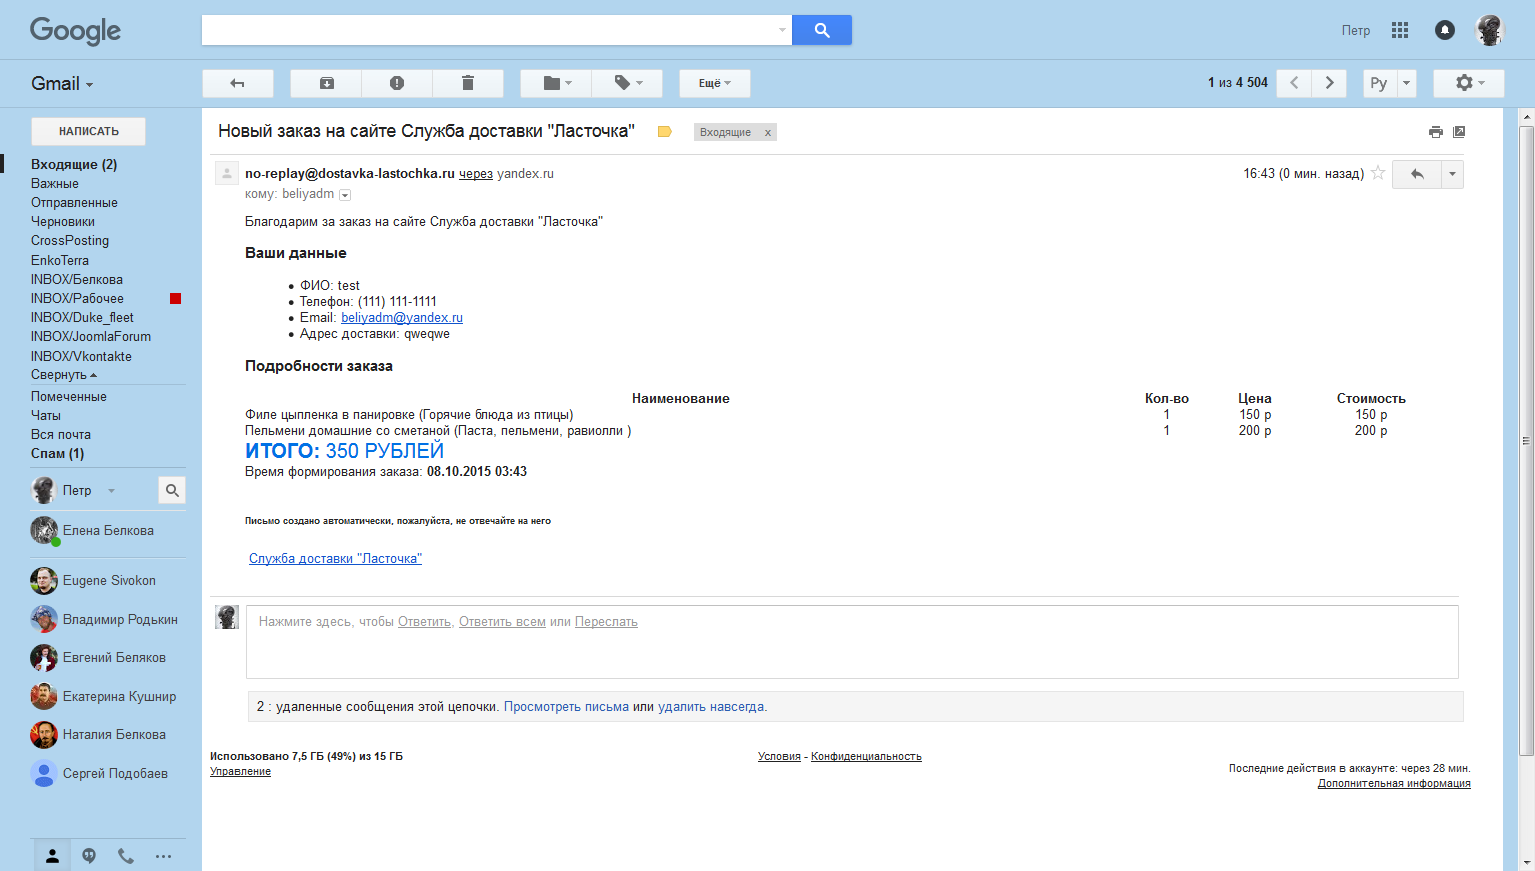Open the notifications bell
The height and width of the screenshot is (871, 1535).
[x=1445, y=30]
